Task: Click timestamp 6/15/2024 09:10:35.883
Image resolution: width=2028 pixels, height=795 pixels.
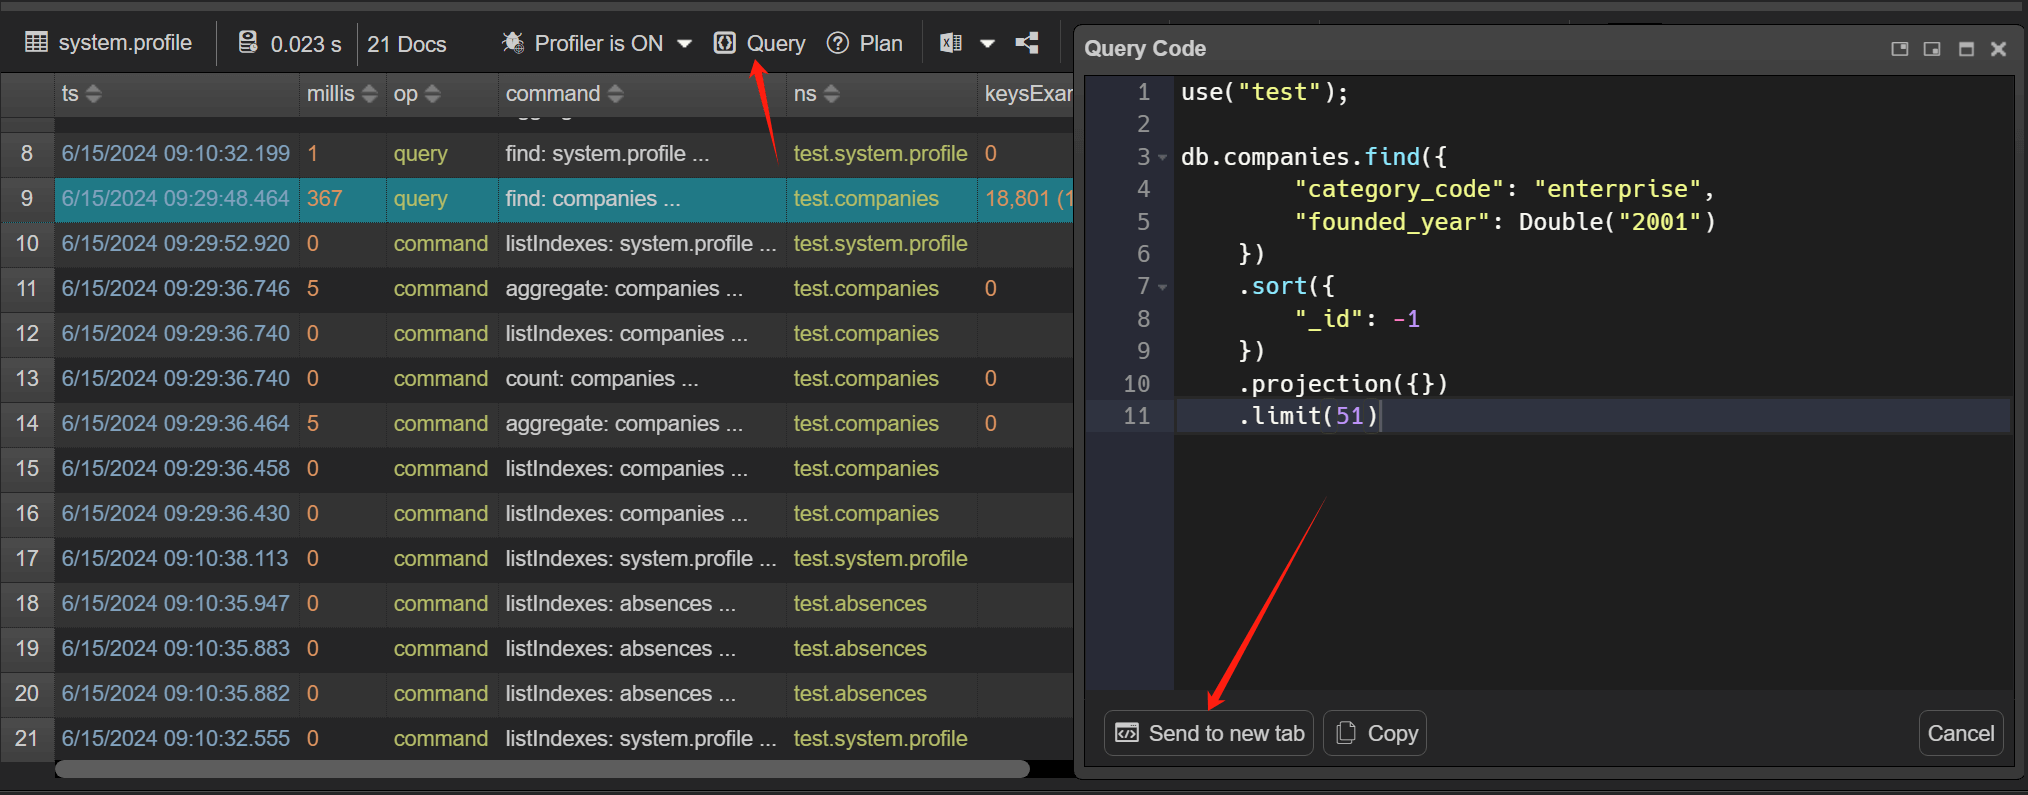Action: pos(176,648)
